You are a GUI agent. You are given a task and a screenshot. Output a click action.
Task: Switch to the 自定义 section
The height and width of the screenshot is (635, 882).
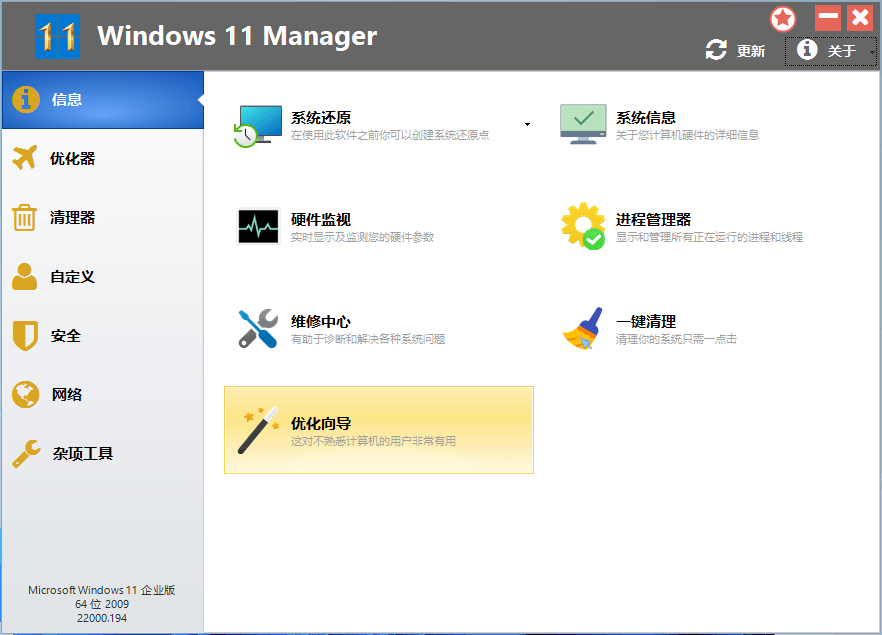tap(27, 276)
